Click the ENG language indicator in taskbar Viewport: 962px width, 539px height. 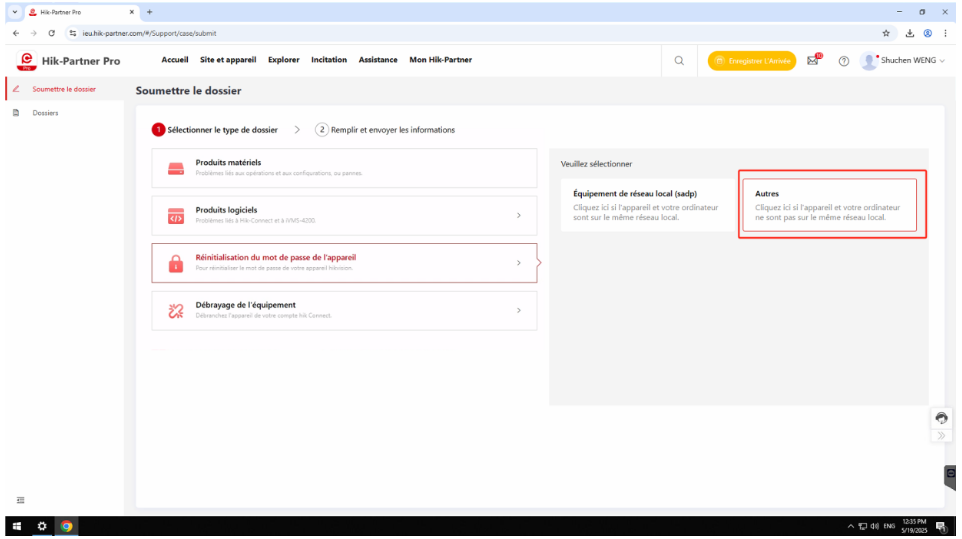point(889,526)
